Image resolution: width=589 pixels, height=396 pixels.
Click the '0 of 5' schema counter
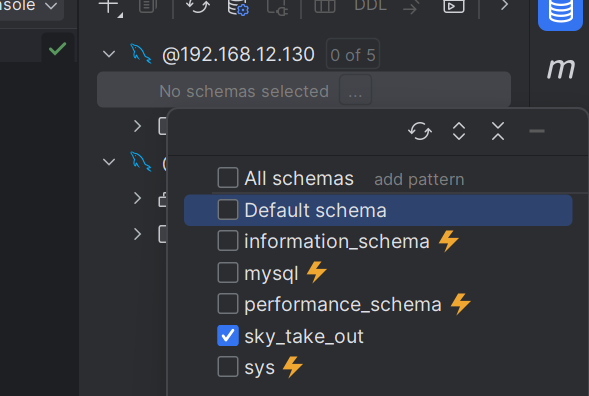click(353, 55)
